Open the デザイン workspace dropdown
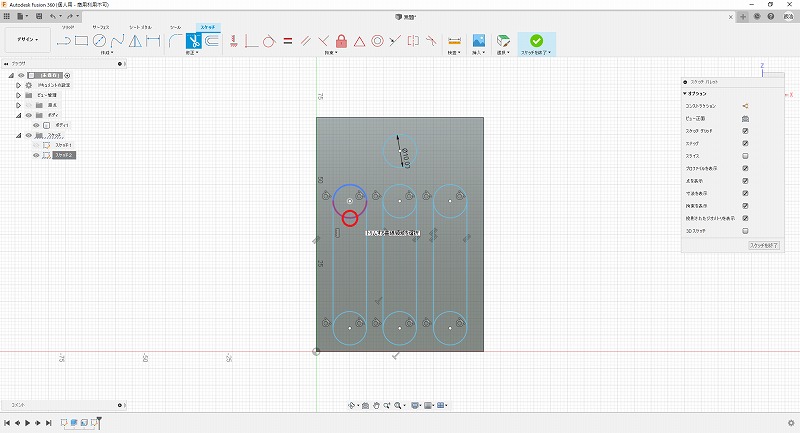 27,41
